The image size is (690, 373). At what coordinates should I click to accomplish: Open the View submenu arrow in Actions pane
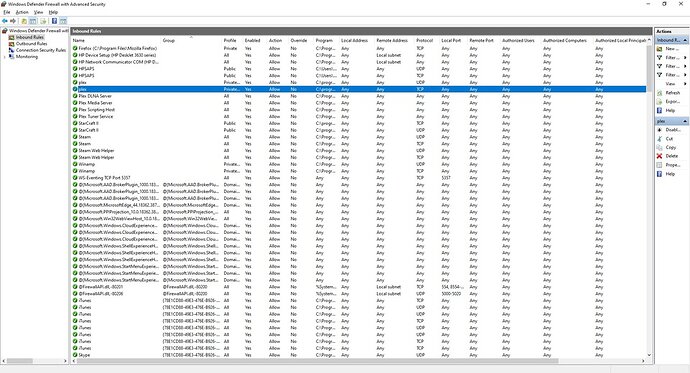point(685,84)
